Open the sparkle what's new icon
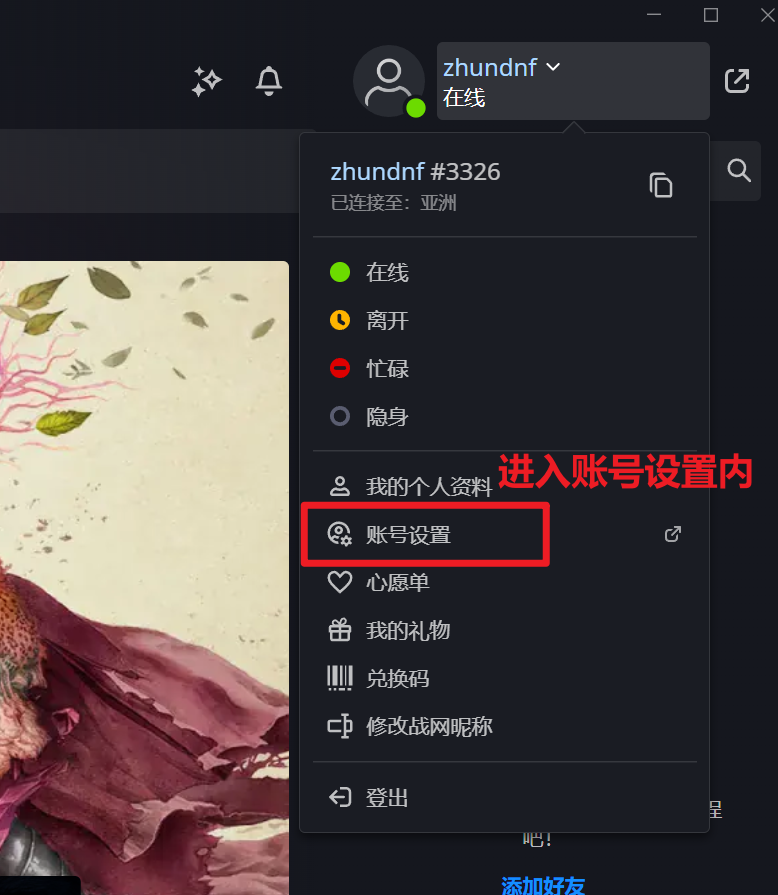Screen dimensions: 778x895 206,82
